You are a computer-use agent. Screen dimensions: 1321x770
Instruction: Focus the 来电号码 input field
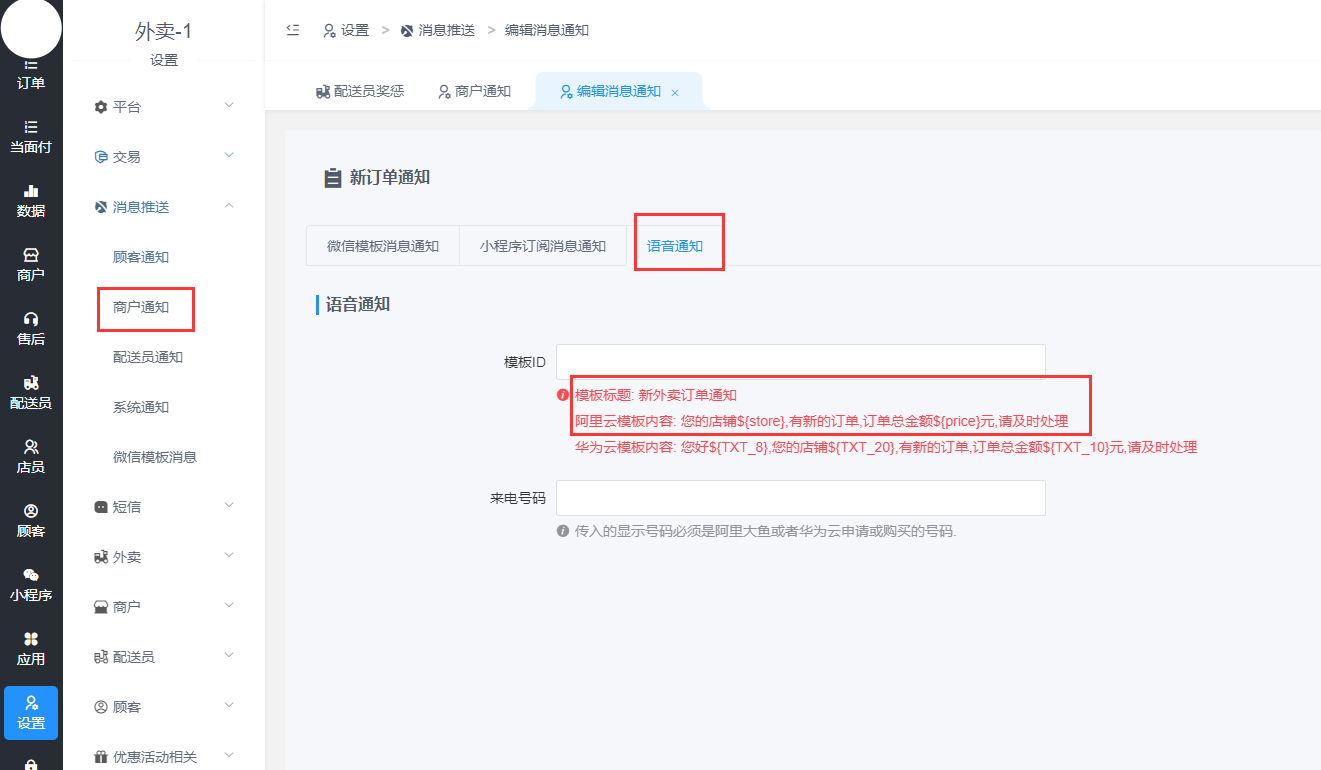click(801, 498)
